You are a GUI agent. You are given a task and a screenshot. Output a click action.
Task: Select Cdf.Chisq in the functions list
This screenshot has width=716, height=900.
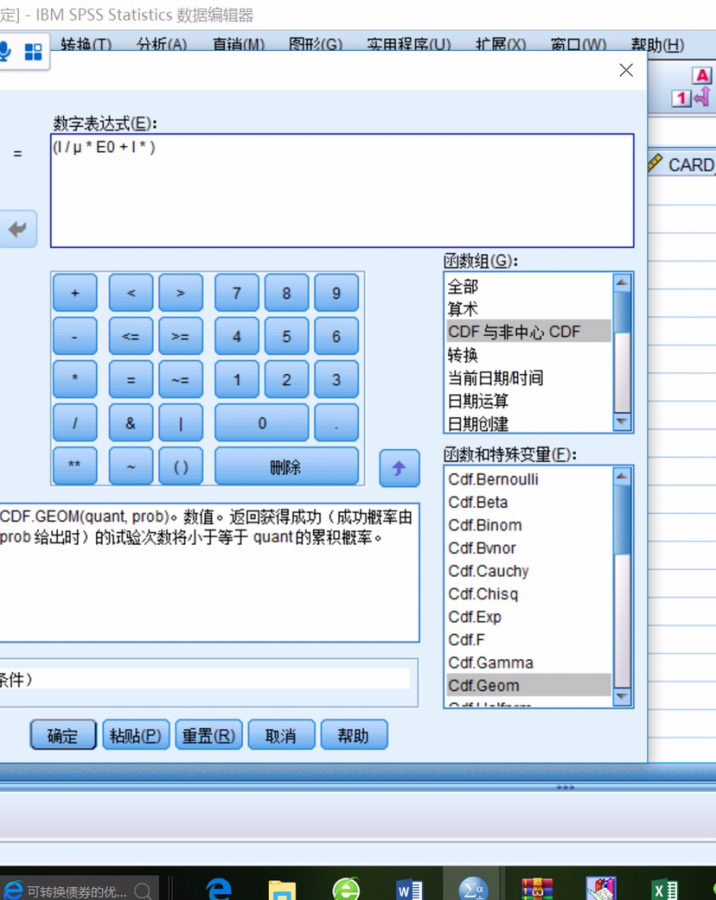(483, 594)
